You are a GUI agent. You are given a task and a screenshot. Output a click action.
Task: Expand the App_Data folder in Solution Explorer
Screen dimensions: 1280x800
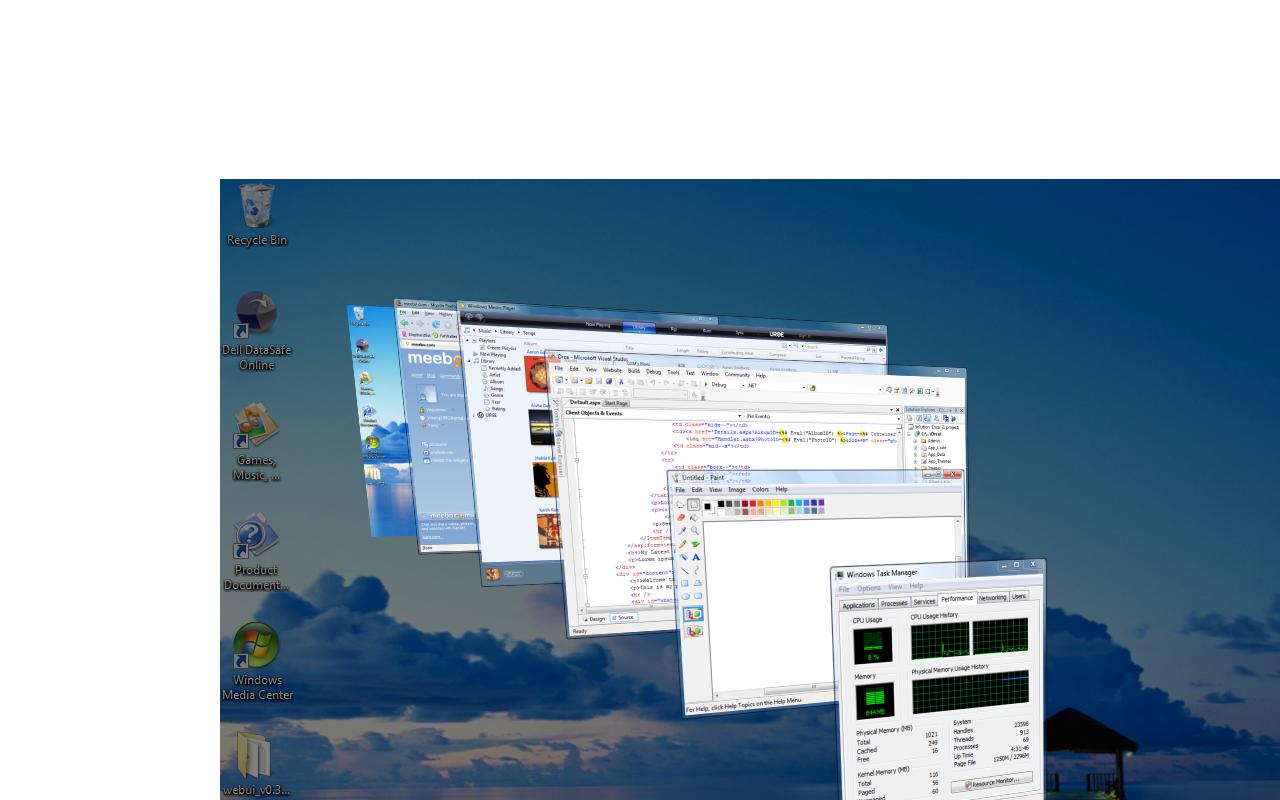click(915, 454)
